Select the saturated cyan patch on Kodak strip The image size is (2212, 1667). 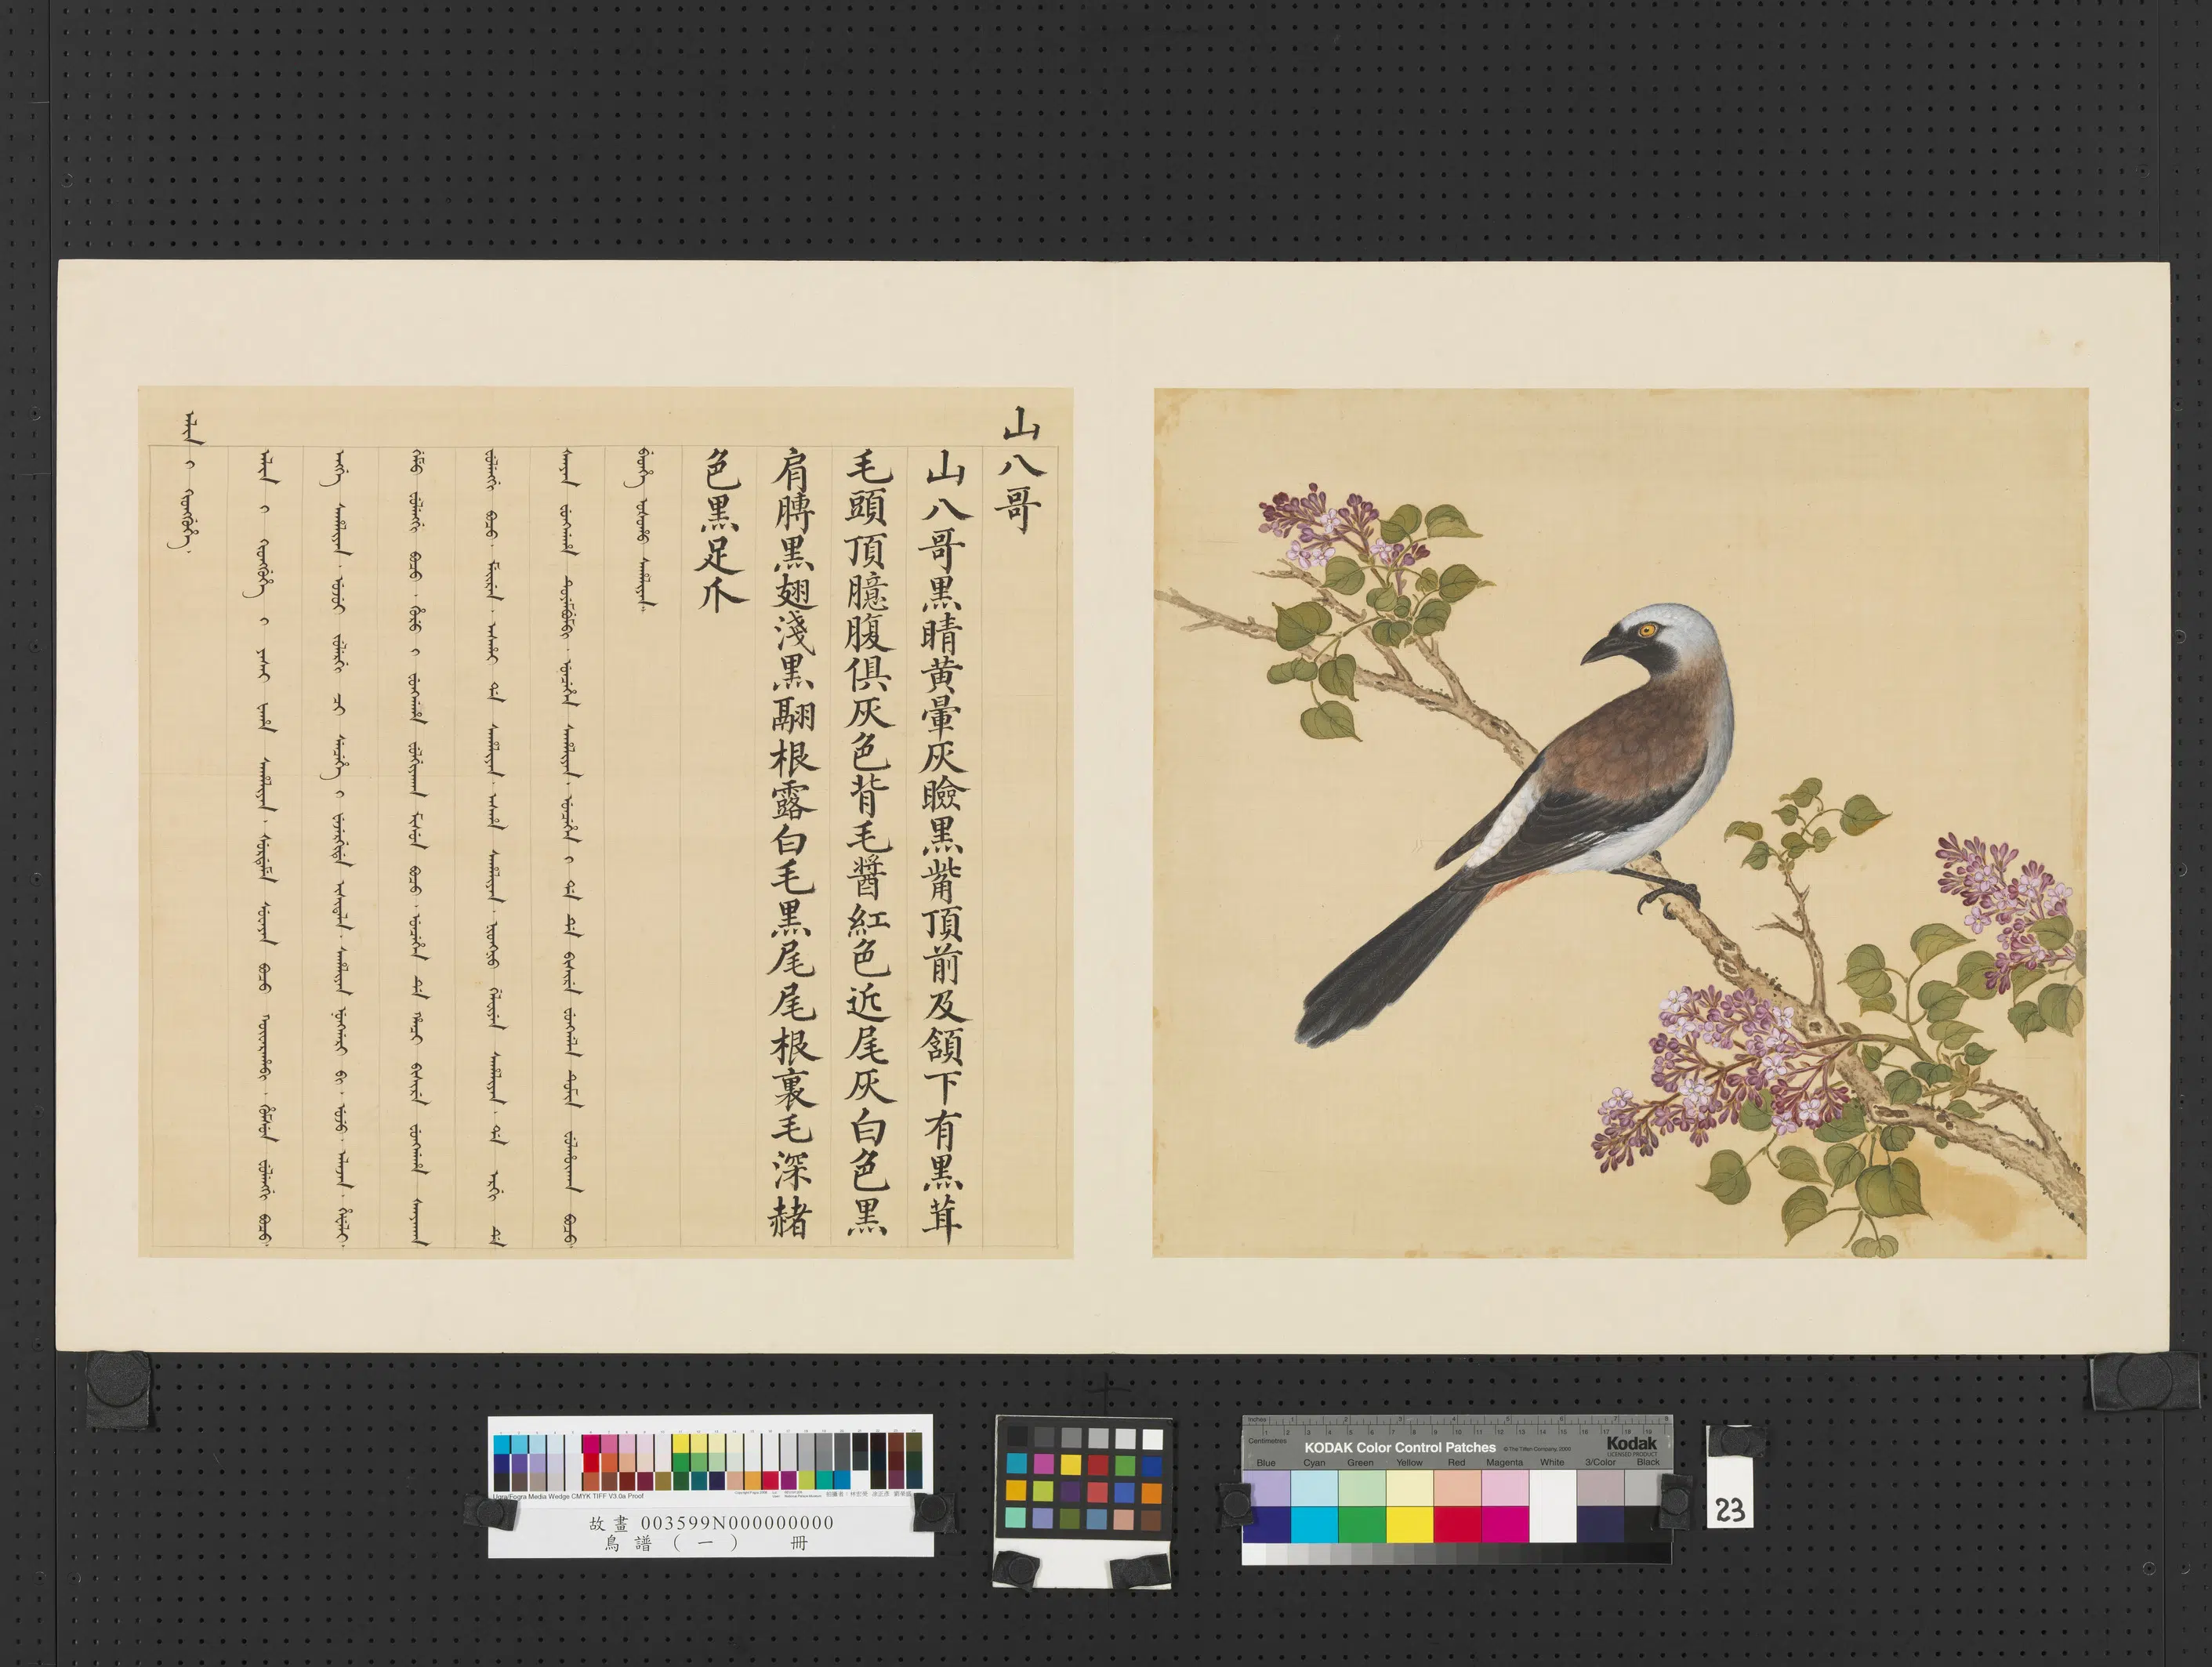click(1314, 1524)
